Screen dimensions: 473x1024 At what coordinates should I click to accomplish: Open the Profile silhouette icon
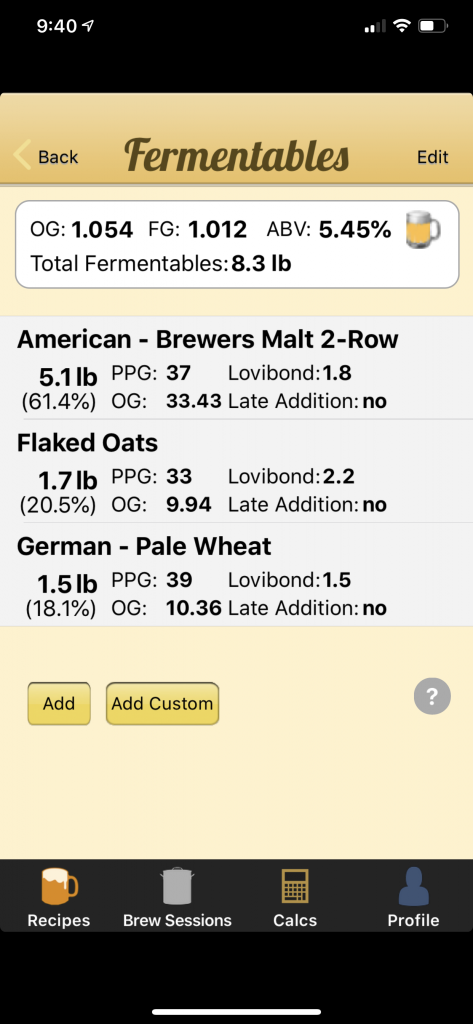414,887
